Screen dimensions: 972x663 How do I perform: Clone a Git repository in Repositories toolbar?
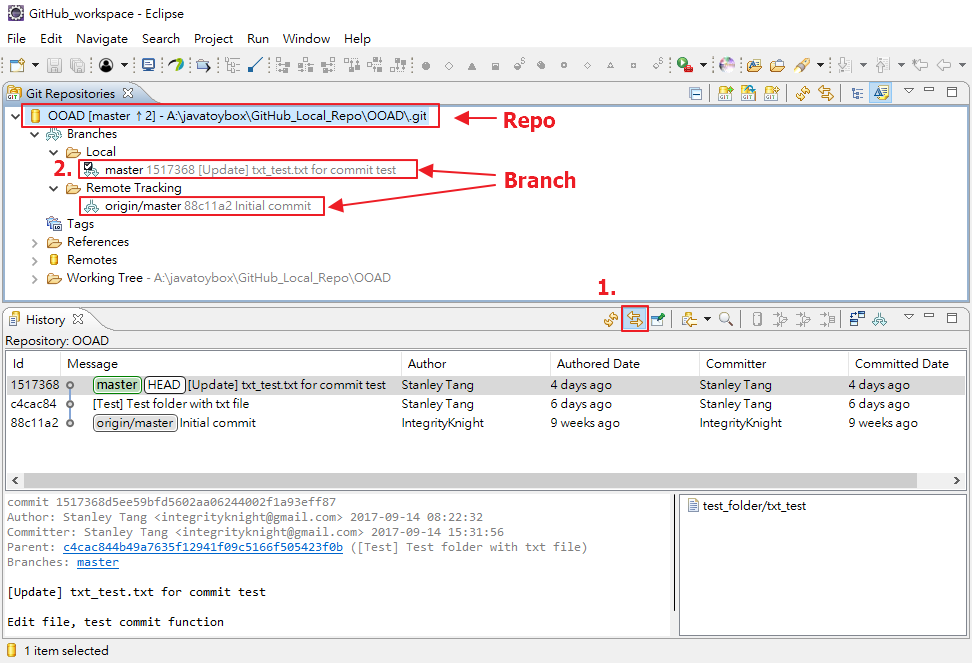[746, 92]
